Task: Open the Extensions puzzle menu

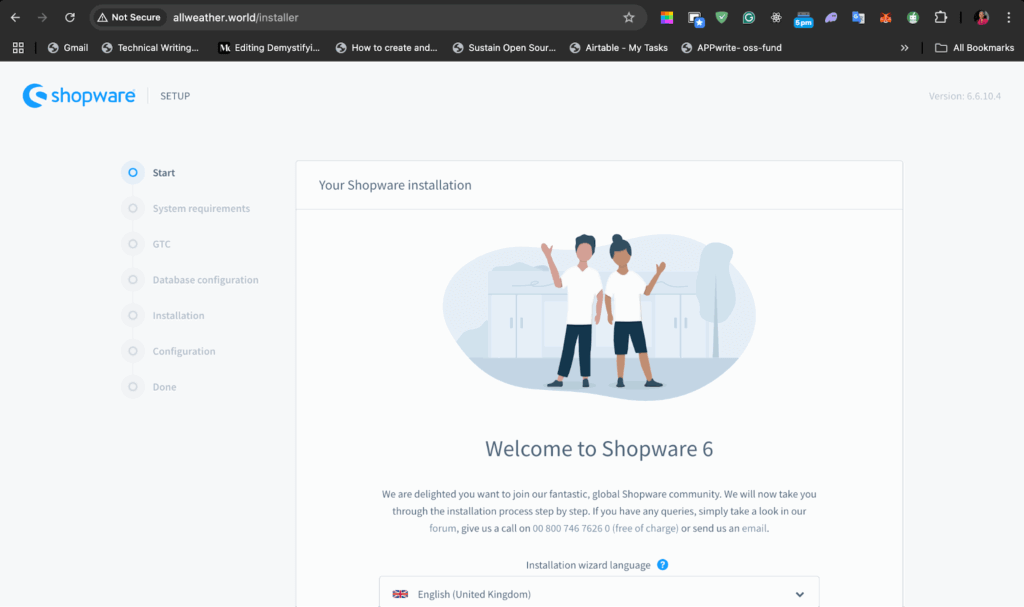Action: (x=940, y=18)
